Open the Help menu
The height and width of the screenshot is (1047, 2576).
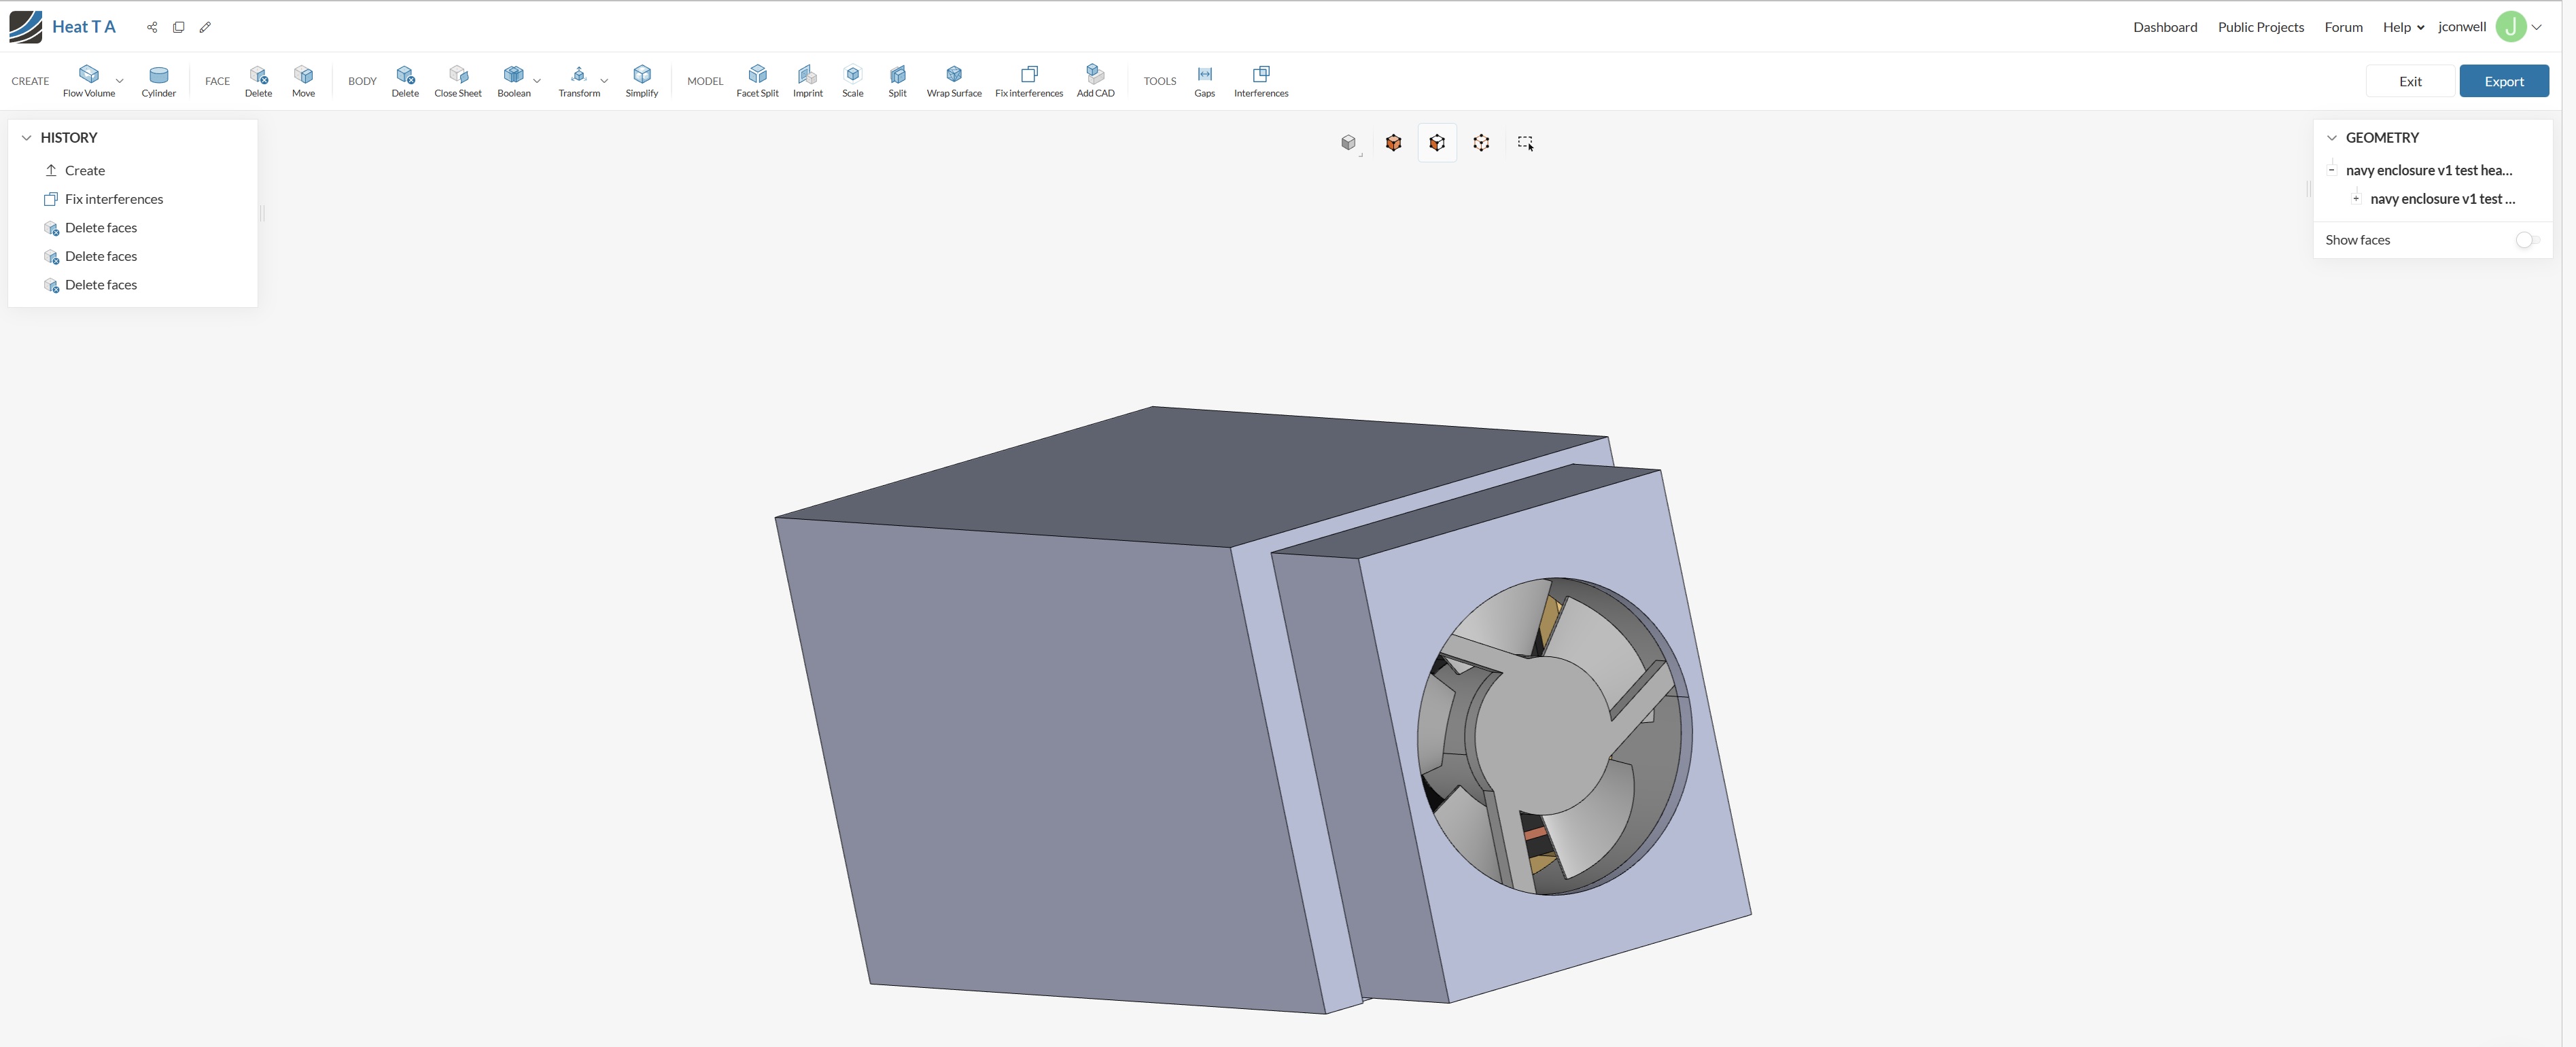pos(2403,27)
